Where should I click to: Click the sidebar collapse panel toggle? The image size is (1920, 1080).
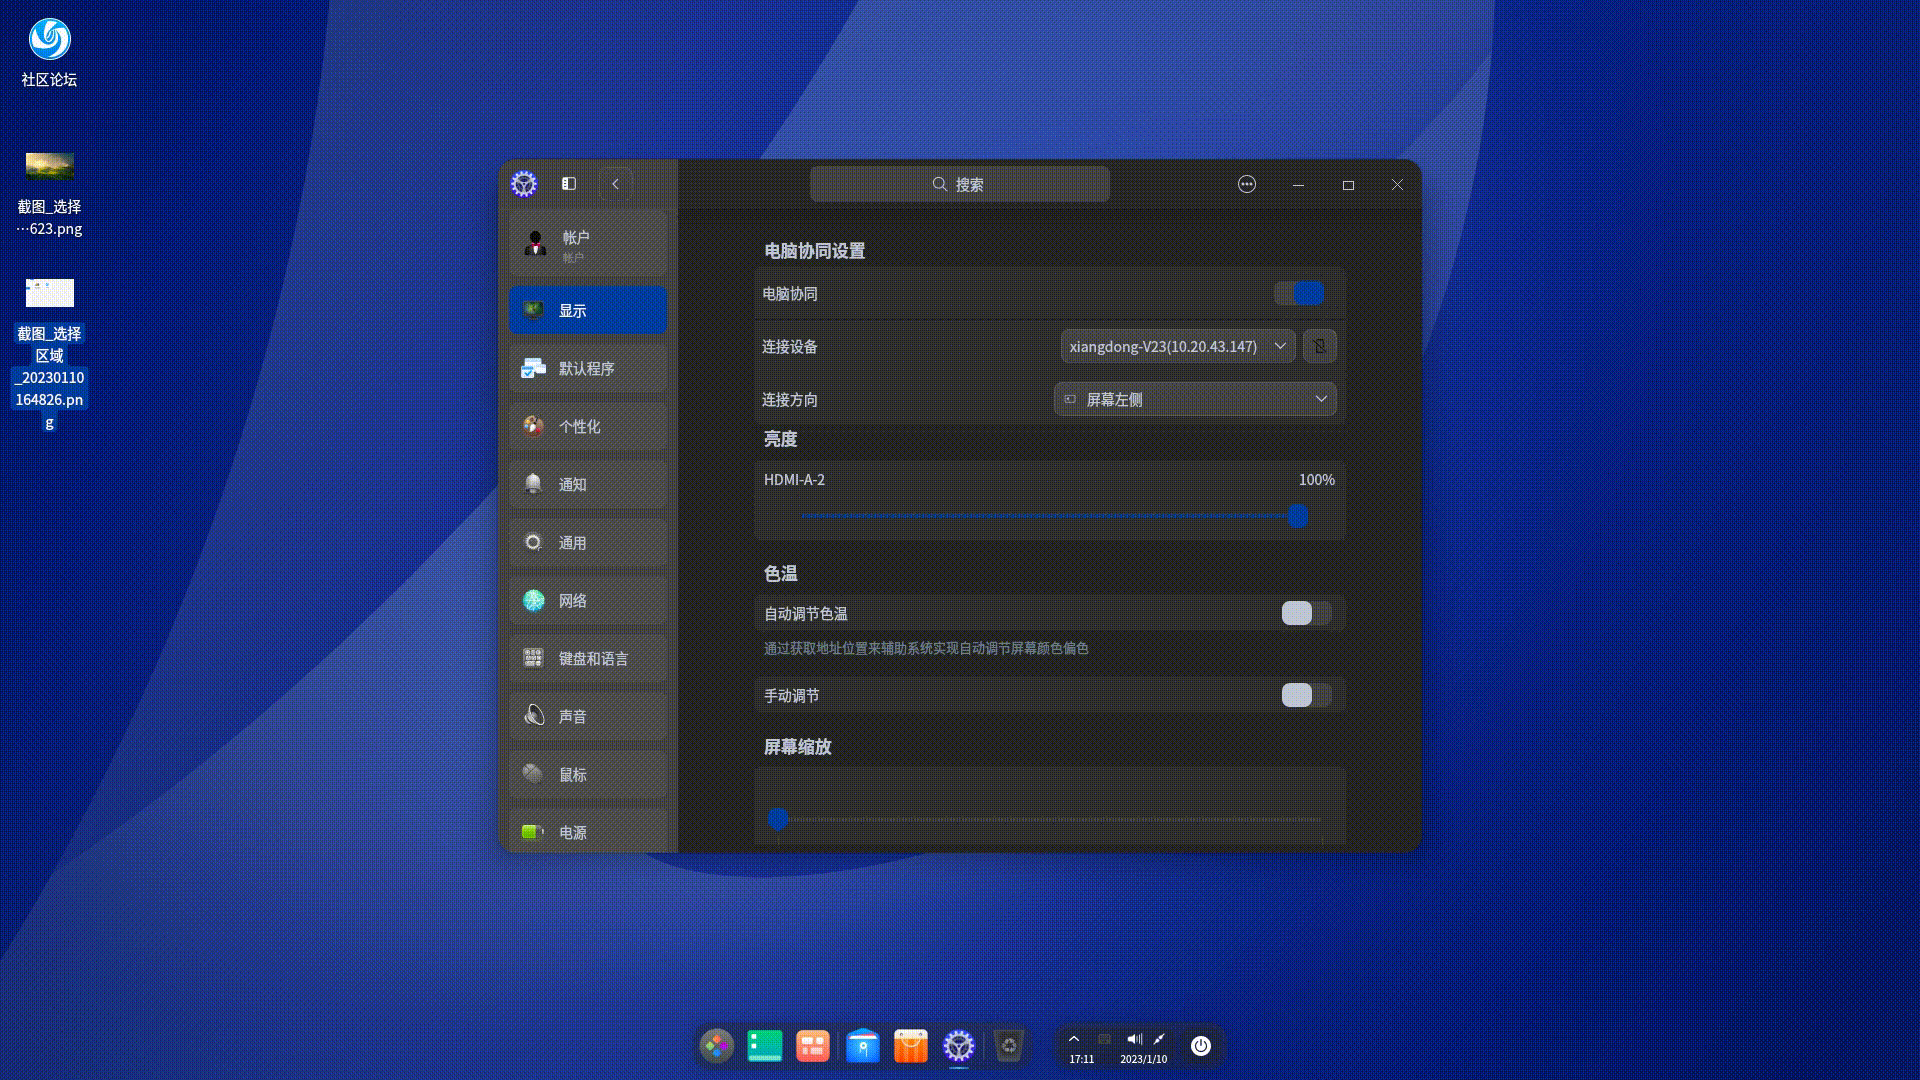pyautogui.click(x=569, y=184)
